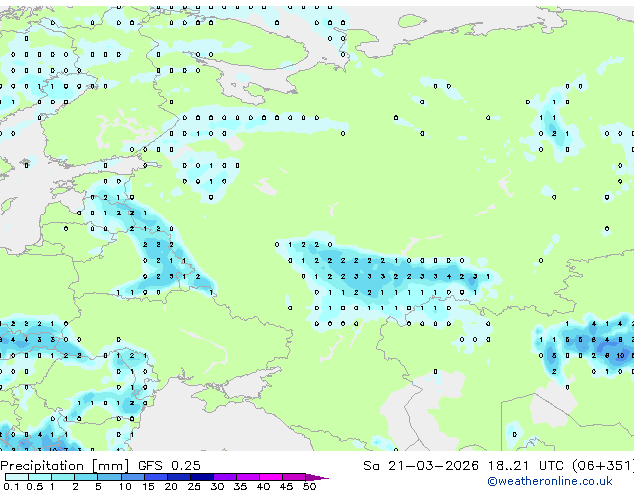The height and width of the screenshot is (490, 634).
Task: Click the above-50 arrow end of legend
Action: coord(317,477)
